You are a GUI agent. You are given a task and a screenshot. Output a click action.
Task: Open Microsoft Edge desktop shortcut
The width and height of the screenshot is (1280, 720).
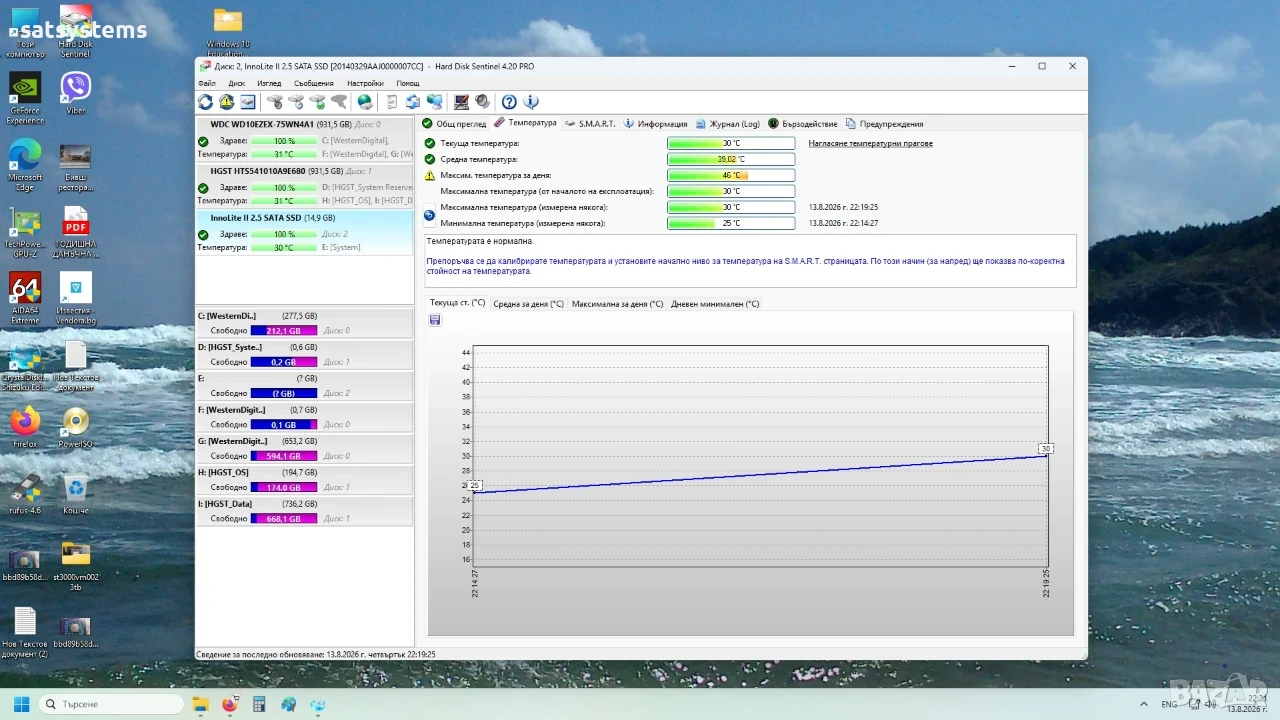point(25,165)
